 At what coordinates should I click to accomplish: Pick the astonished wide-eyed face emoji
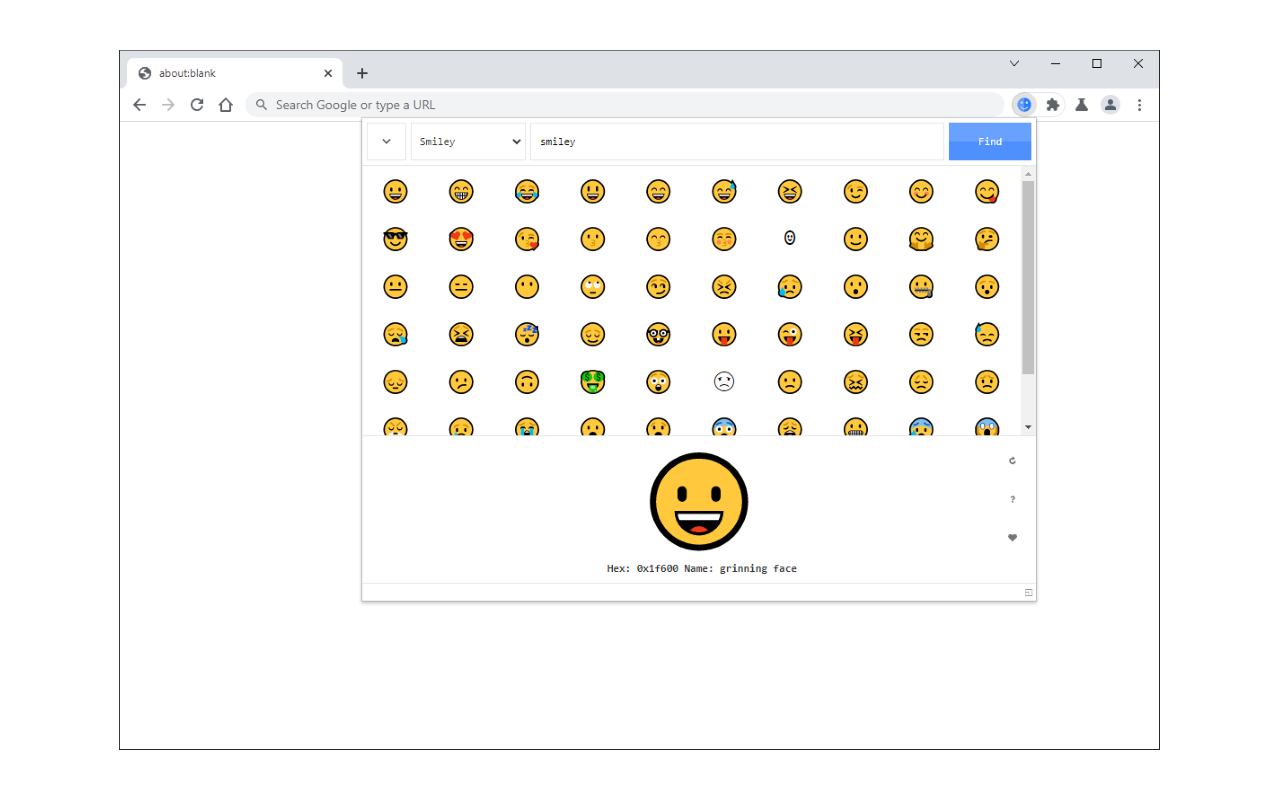tap(658, 382)
